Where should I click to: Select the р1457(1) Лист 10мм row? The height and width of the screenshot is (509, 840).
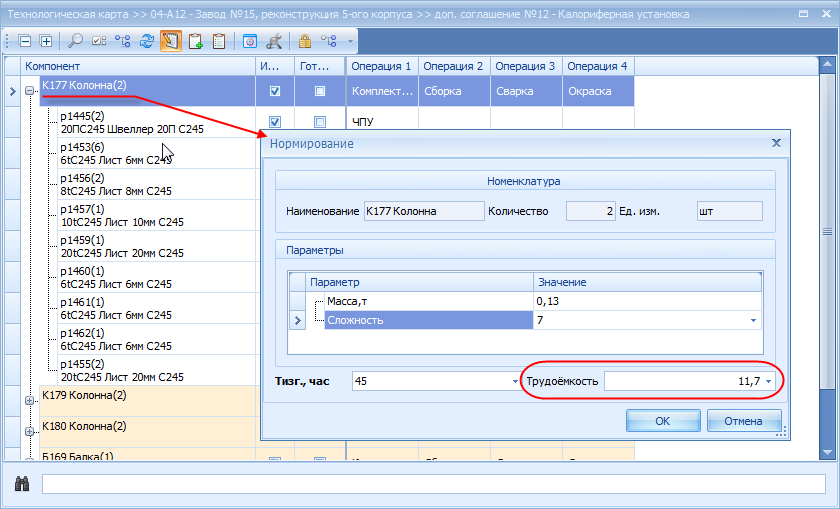click(156, 215)
